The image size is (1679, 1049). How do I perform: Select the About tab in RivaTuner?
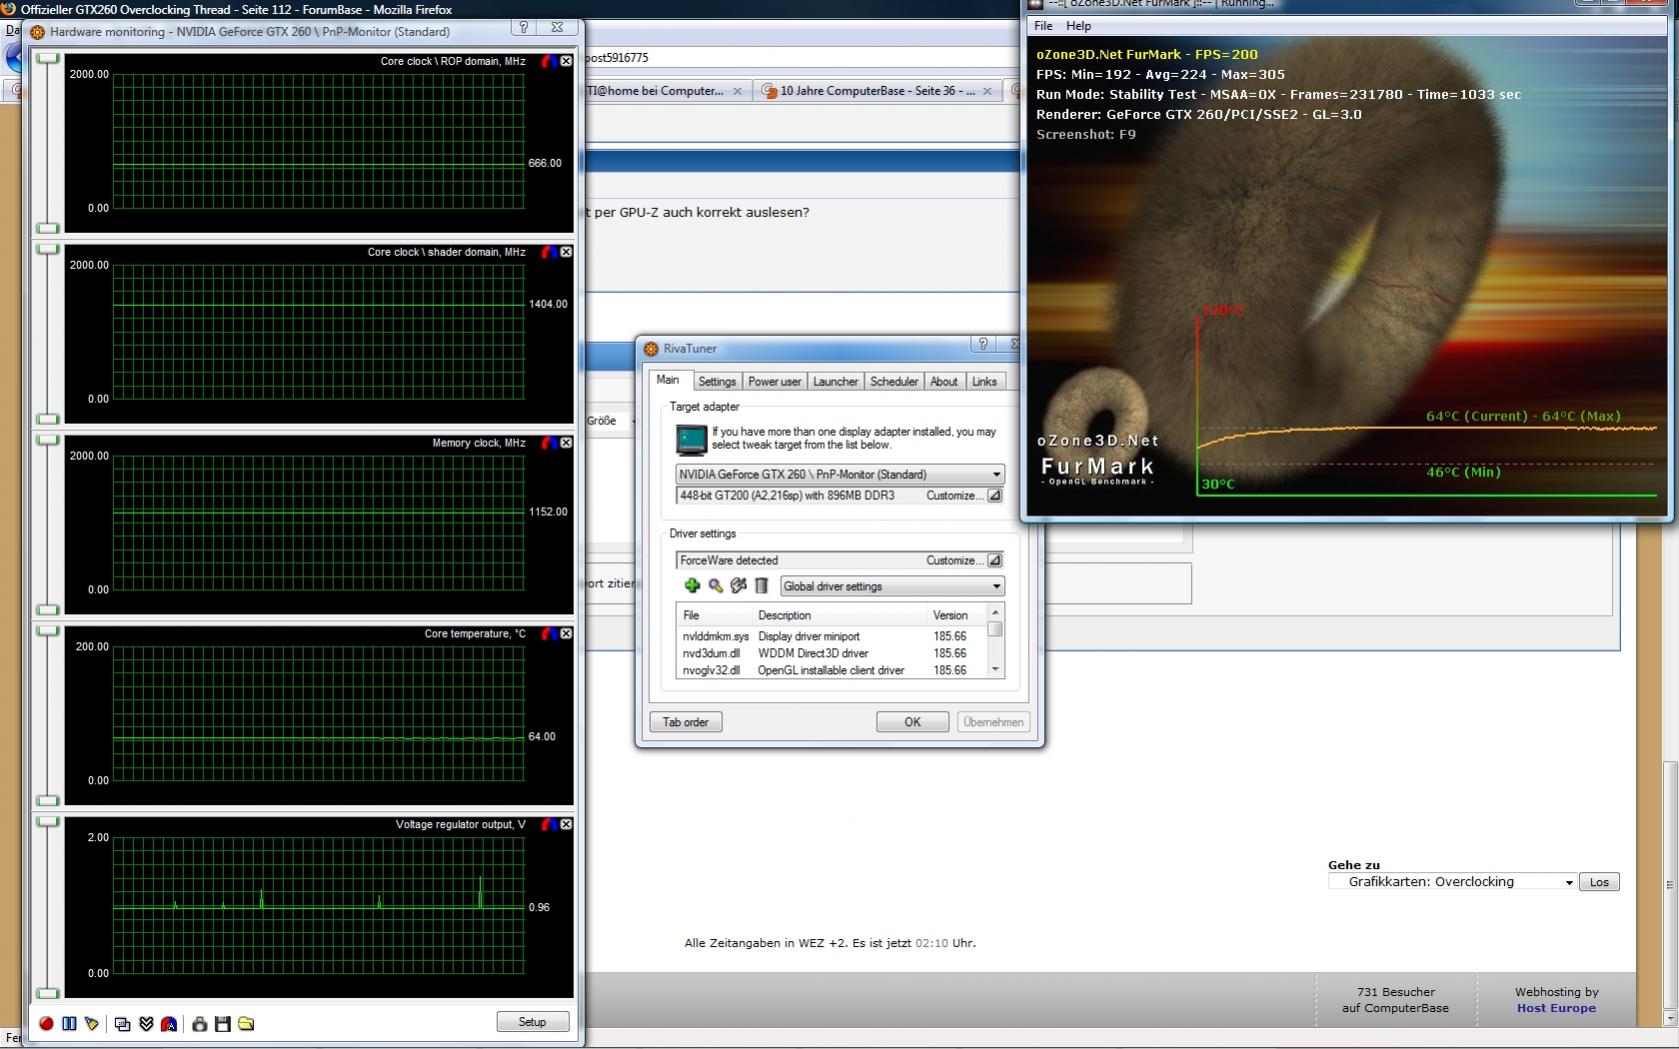click(944, 382)
